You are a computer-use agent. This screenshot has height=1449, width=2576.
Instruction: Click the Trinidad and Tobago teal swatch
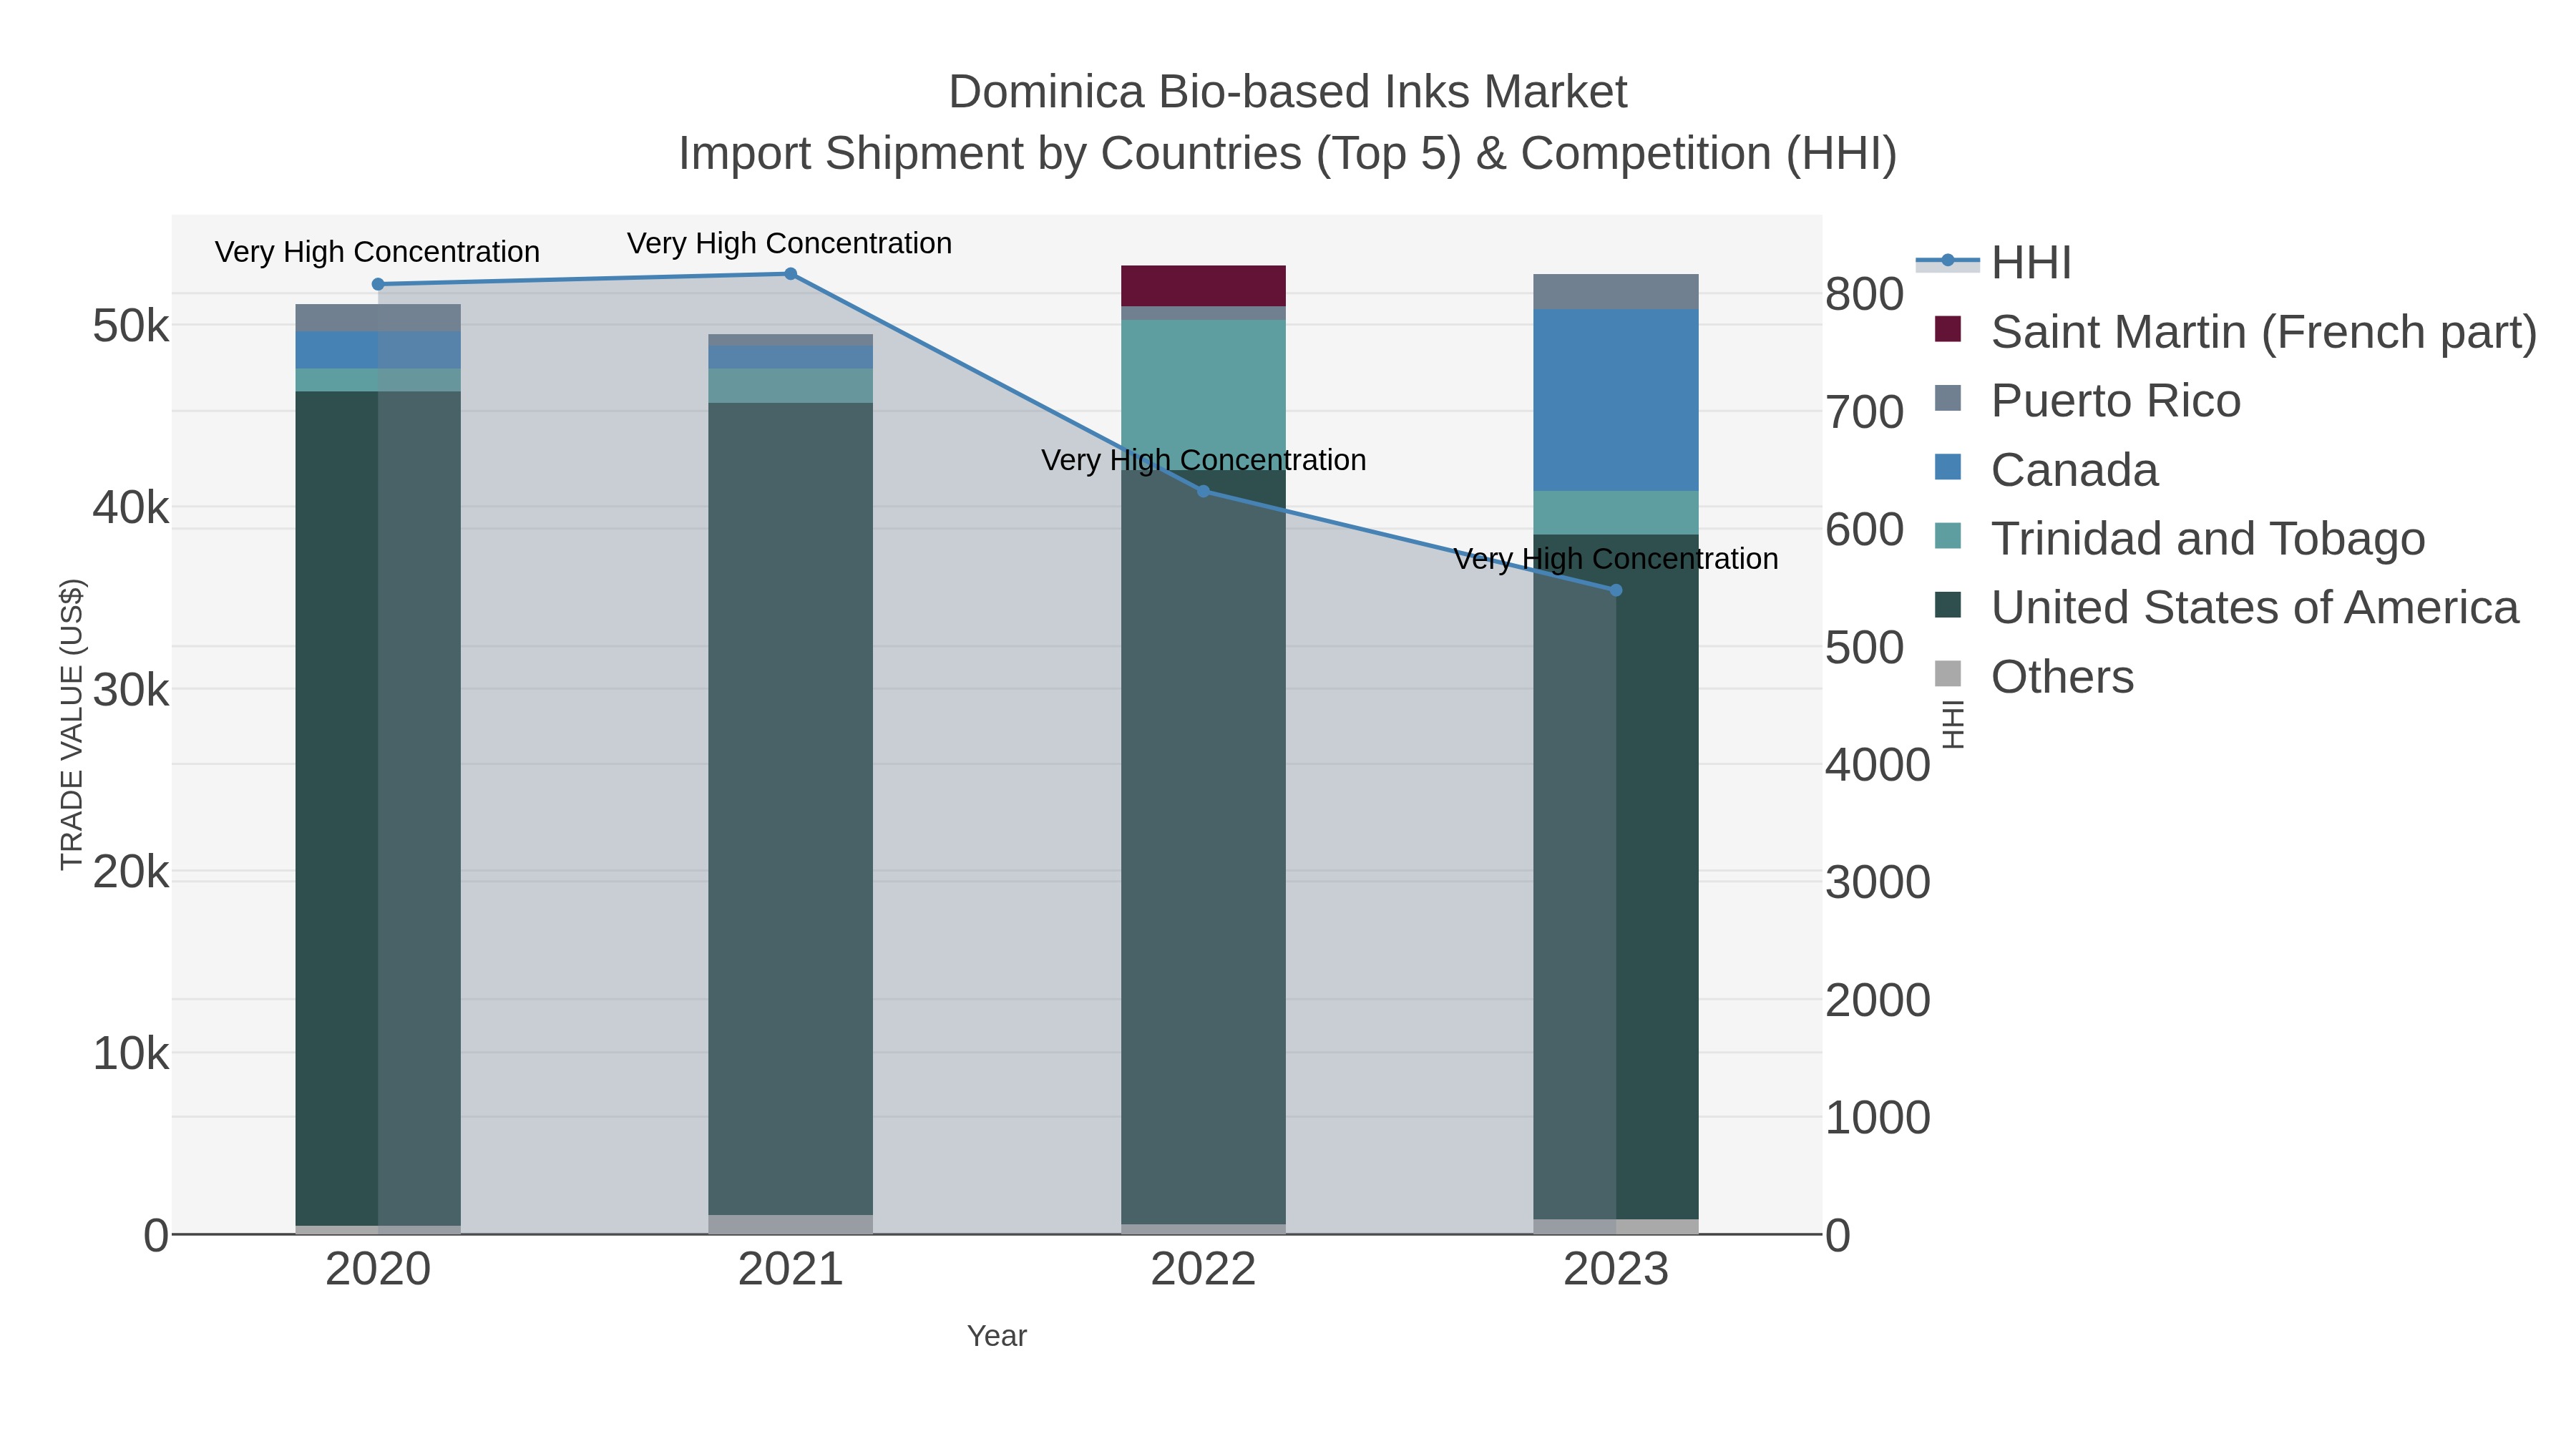coord(1948,536)
